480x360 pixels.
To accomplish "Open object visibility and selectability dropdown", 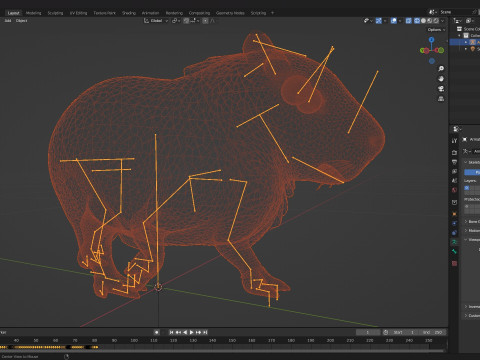I will coord(368,21).
